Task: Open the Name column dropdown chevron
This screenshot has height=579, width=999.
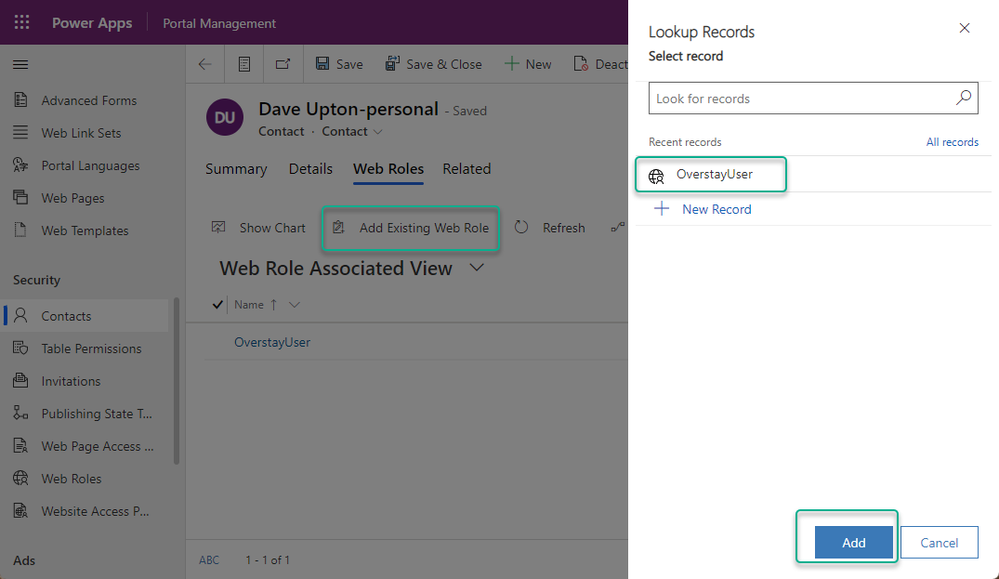Action: (294, 304)
